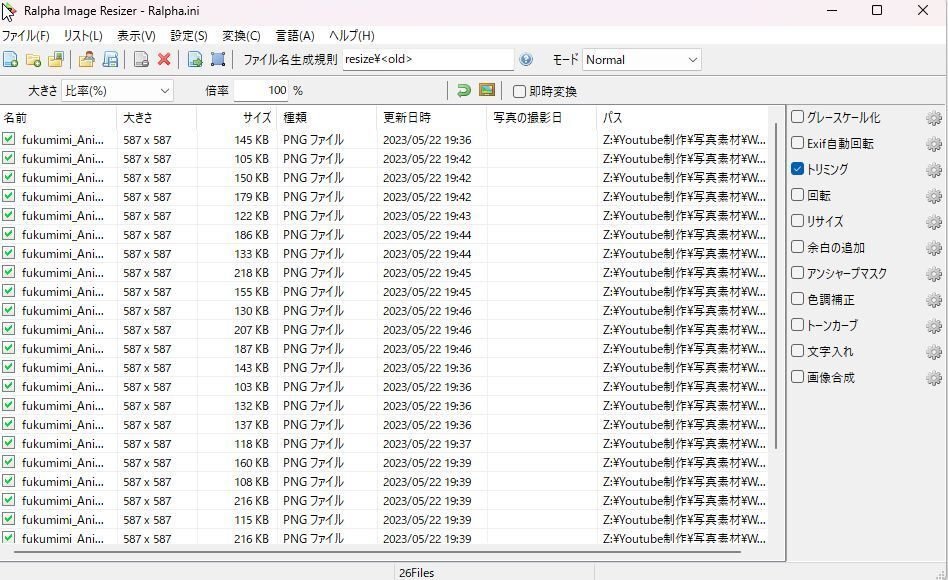
Task: Click the save list icon
Action: tap(110, 59)
